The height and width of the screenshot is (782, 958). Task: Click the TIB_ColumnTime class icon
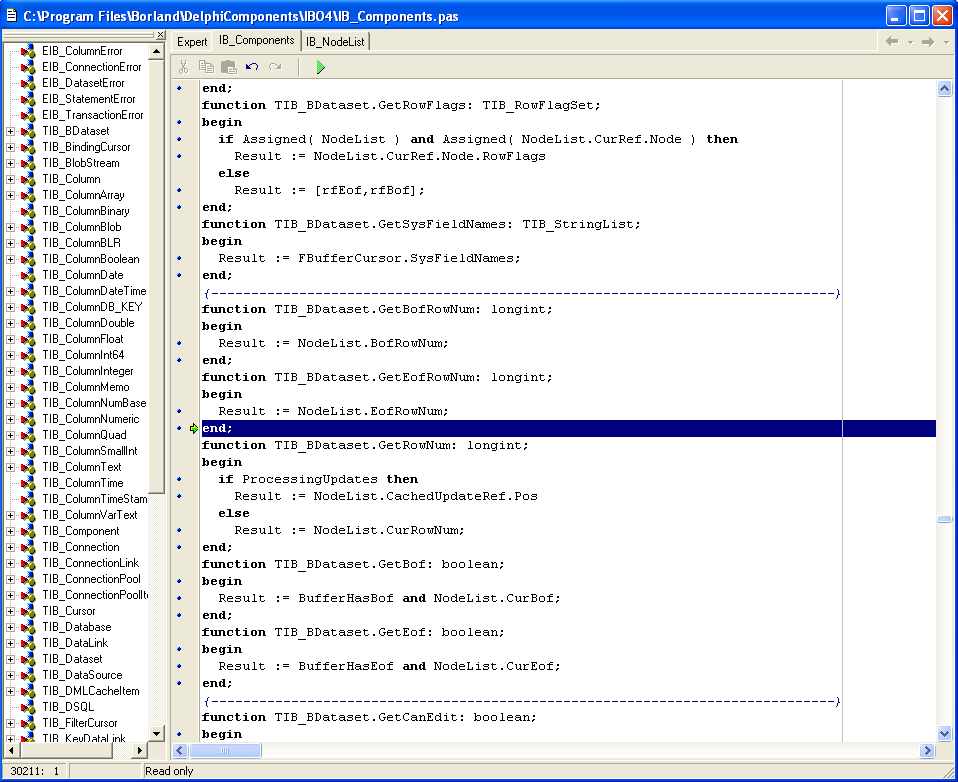pyautogui.click(x=28, y=483)
